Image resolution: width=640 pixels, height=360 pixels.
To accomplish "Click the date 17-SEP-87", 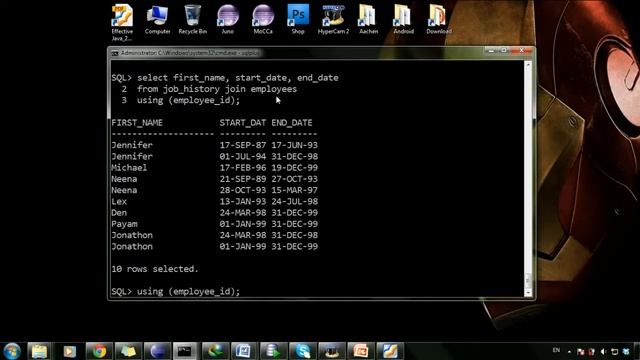I will click(242, 145).
